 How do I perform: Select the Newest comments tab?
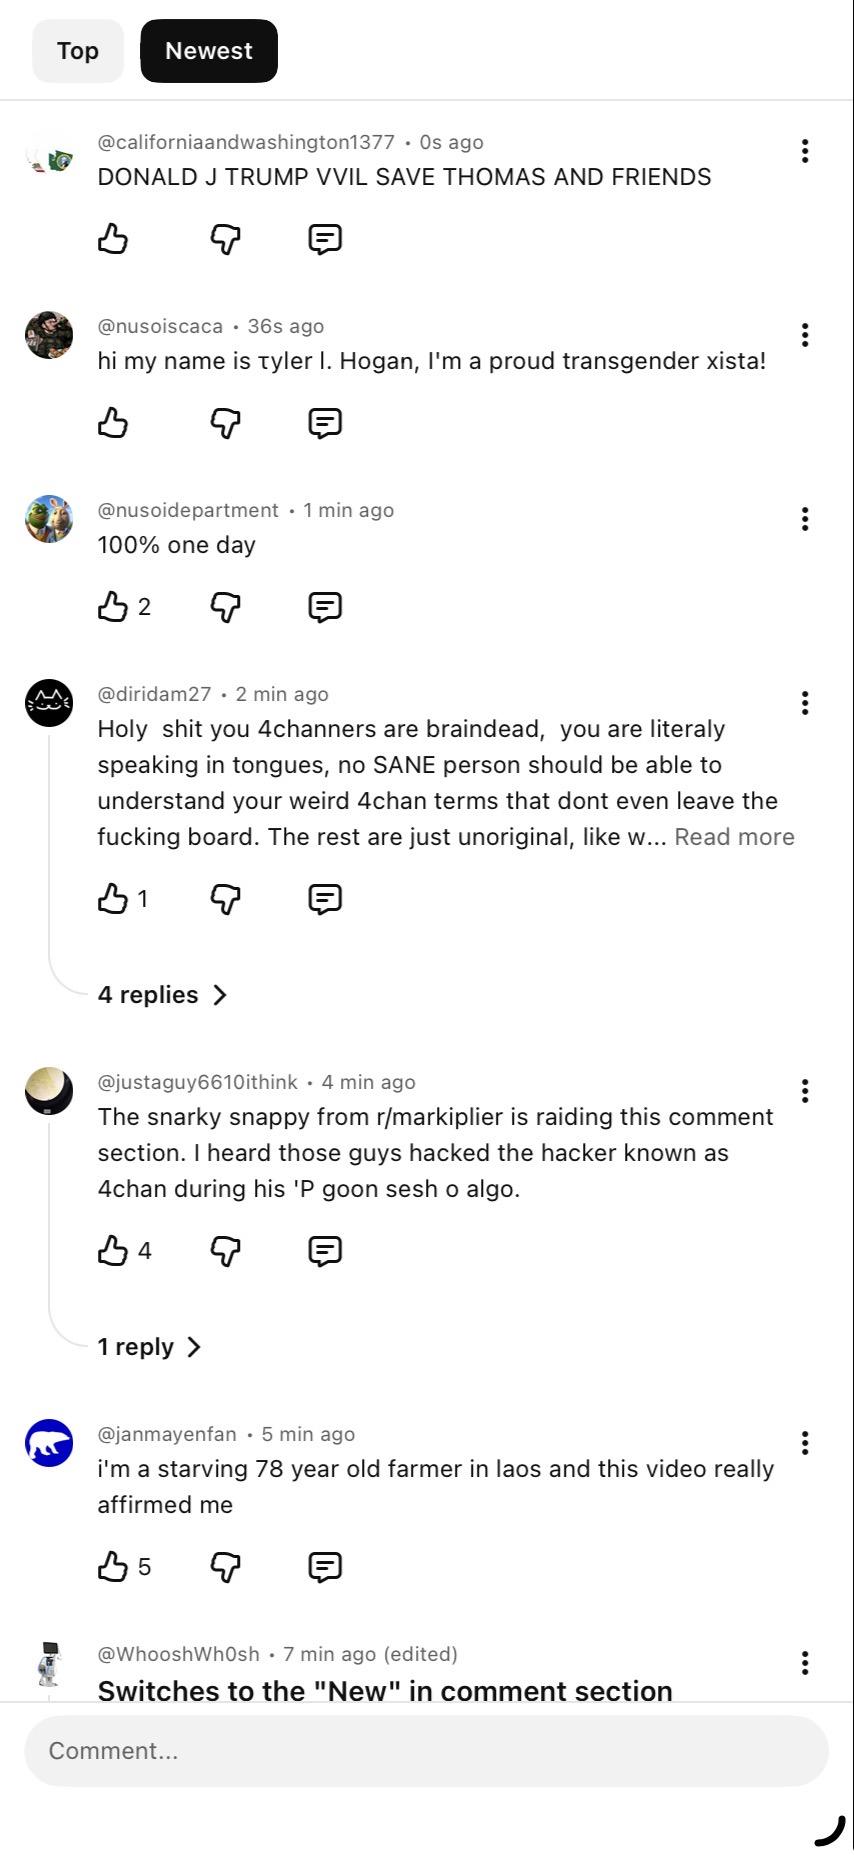209,51
